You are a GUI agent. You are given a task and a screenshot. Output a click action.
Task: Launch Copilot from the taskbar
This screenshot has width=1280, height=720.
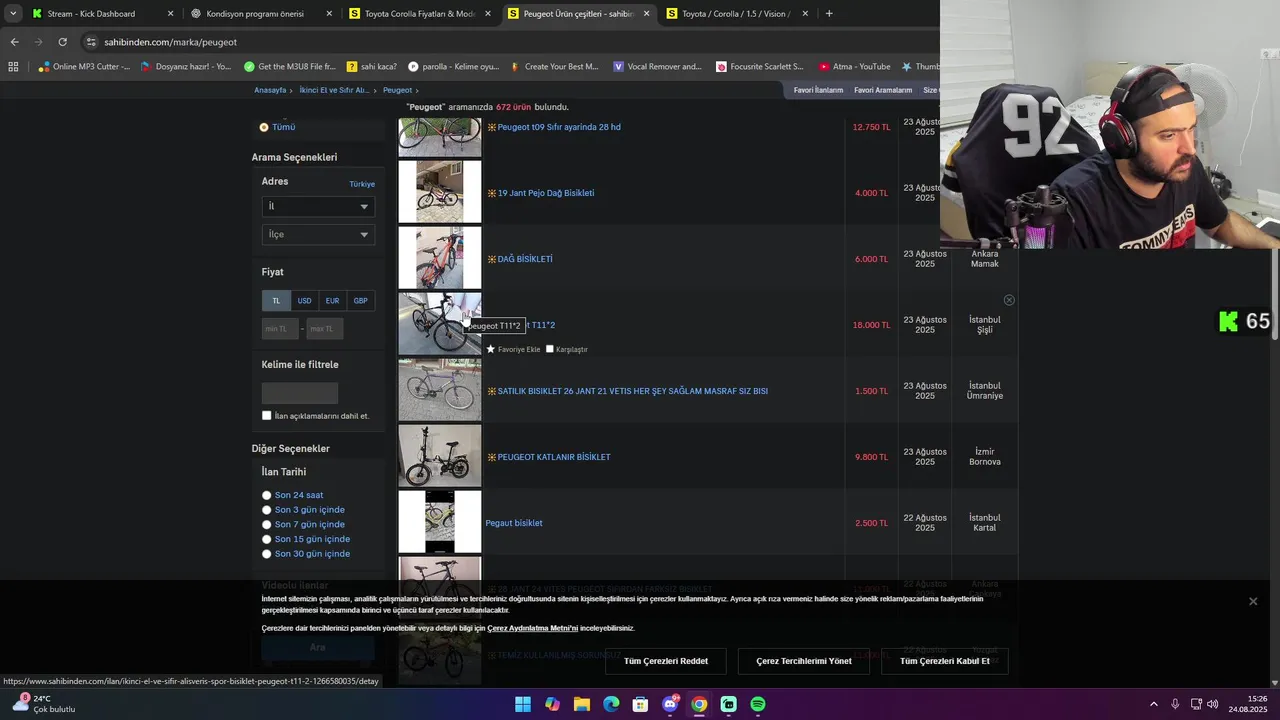coord(552,704)
